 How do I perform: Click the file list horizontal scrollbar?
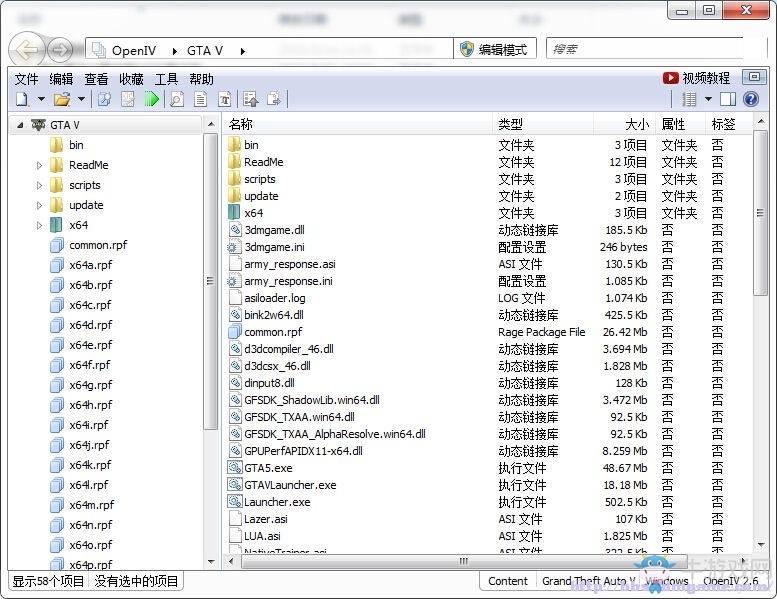[x=463, y=561]
